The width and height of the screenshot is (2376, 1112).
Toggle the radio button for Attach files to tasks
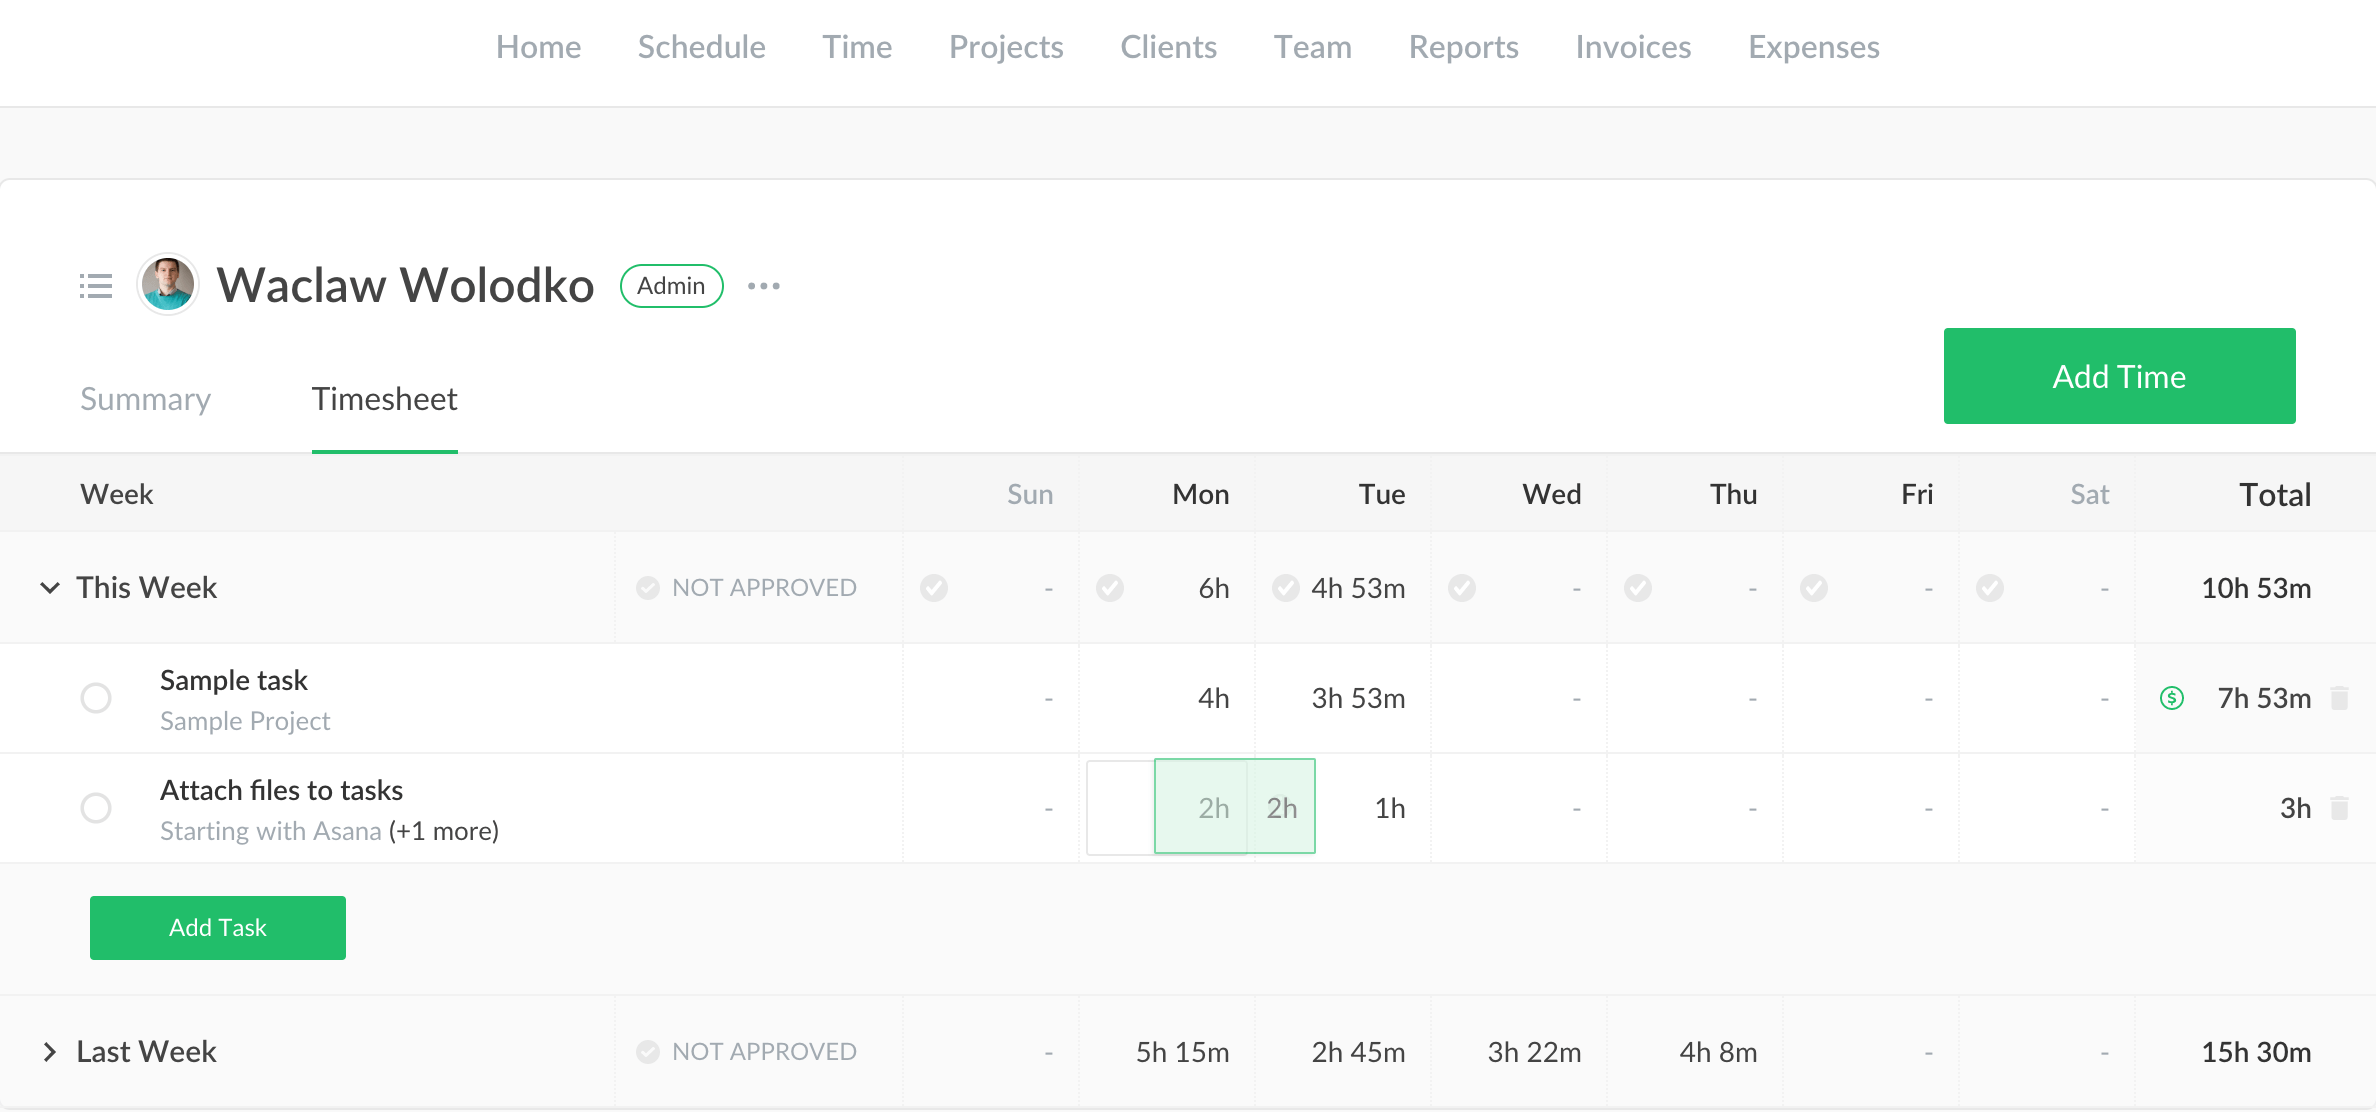click(x=95, y=806)
